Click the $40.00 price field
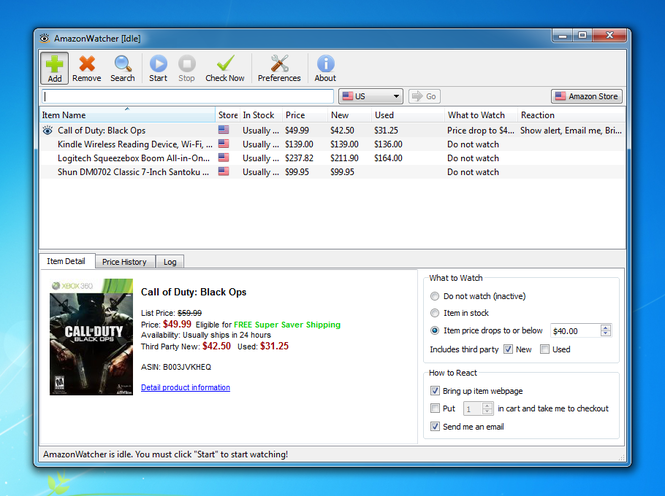Screen dimensions: 665x496 (576, 331)
